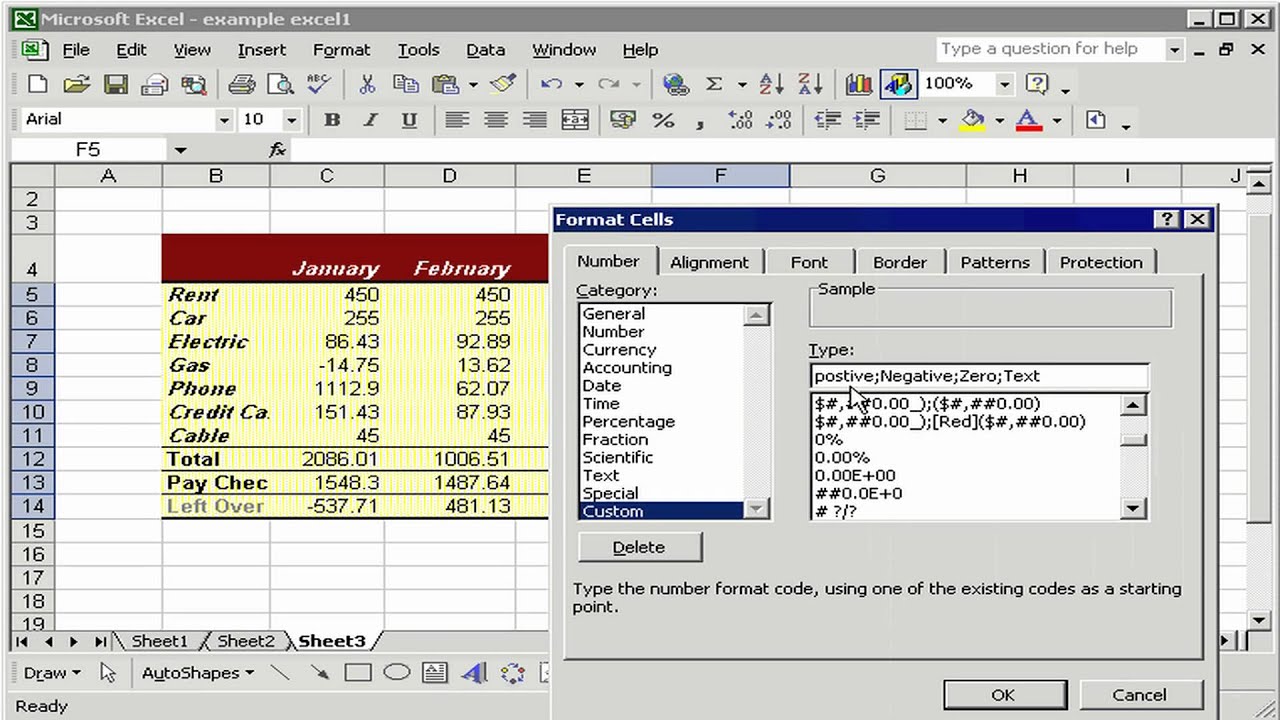Click the Open file folder icon

(77, 85)
